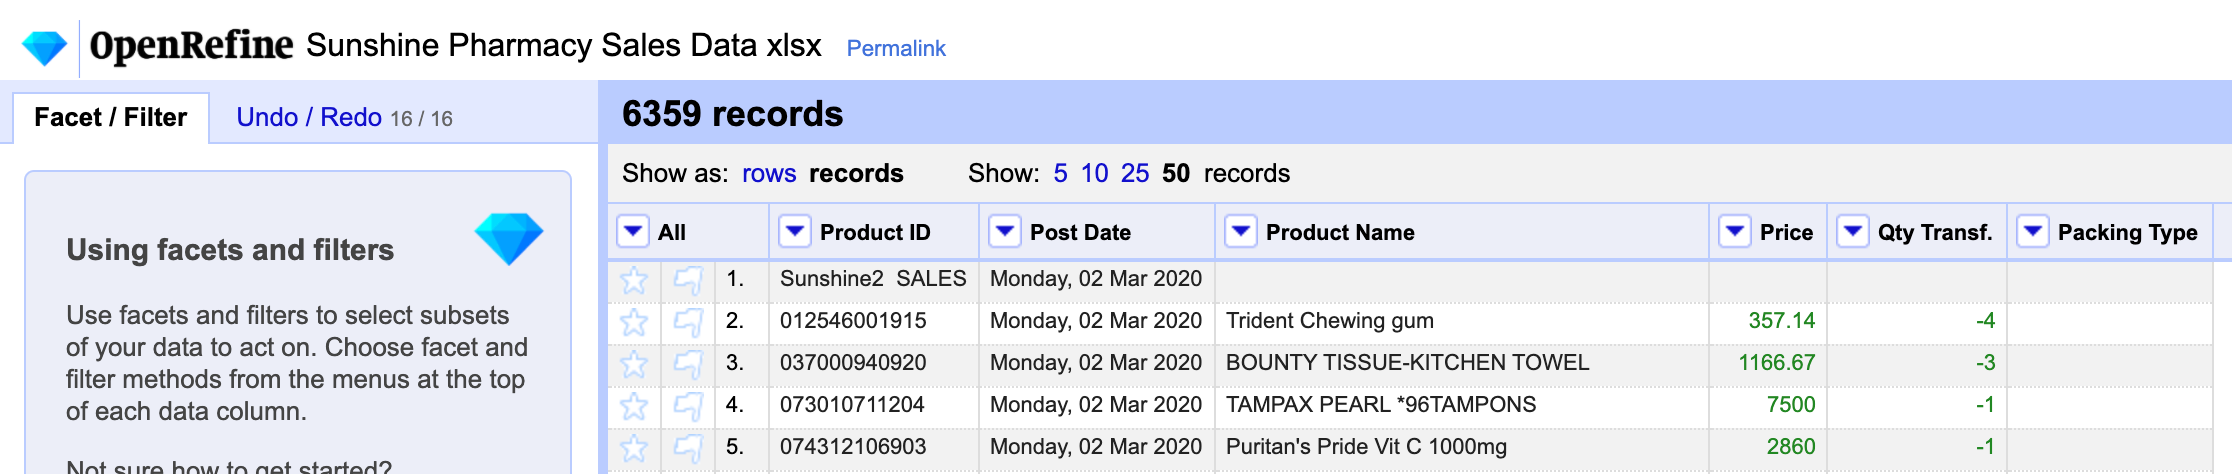The width and height of the screenshot is (2232, 474).
Task: Open the All column dropdown menu
Action: point(633,232)
